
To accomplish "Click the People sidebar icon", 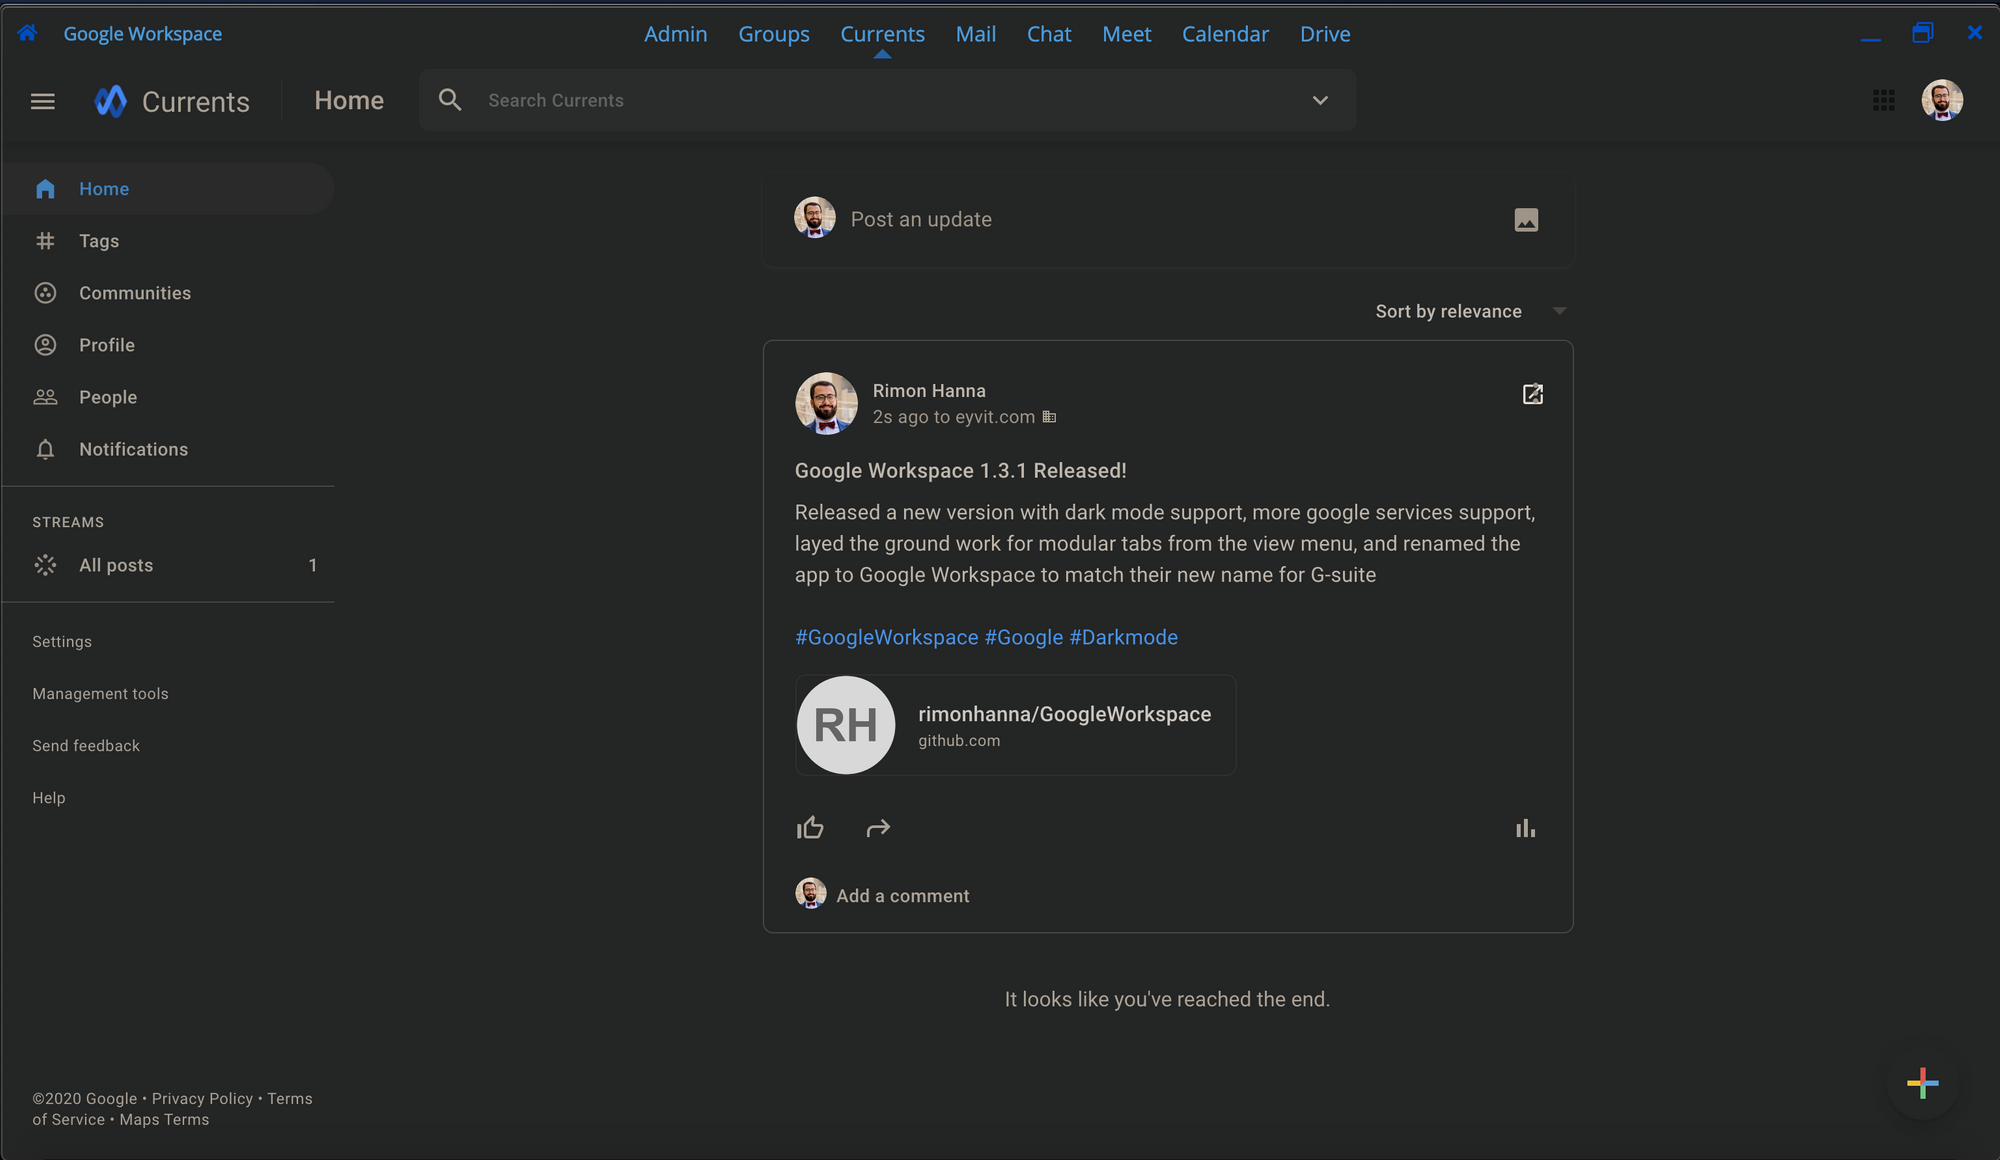I will 46,396.
